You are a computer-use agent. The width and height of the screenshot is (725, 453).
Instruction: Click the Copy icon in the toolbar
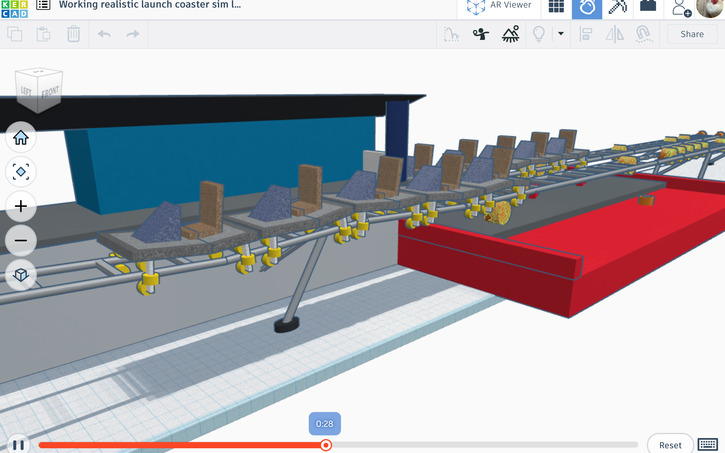pos(15,34)
